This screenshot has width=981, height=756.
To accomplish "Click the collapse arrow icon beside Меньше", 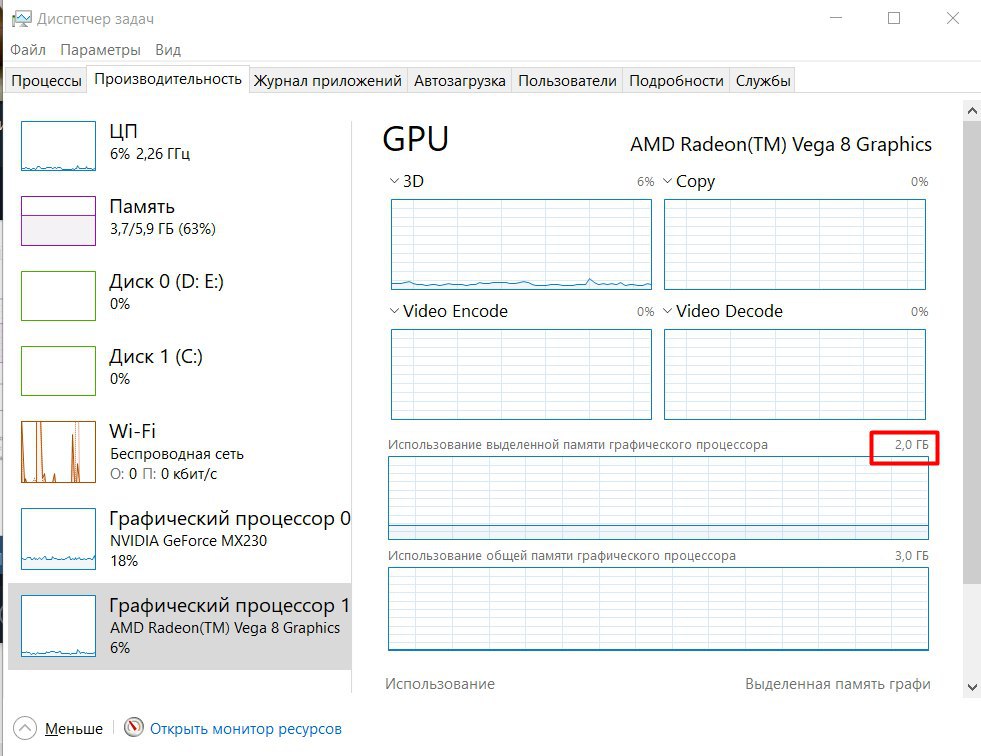I will [x=25, y=728].
